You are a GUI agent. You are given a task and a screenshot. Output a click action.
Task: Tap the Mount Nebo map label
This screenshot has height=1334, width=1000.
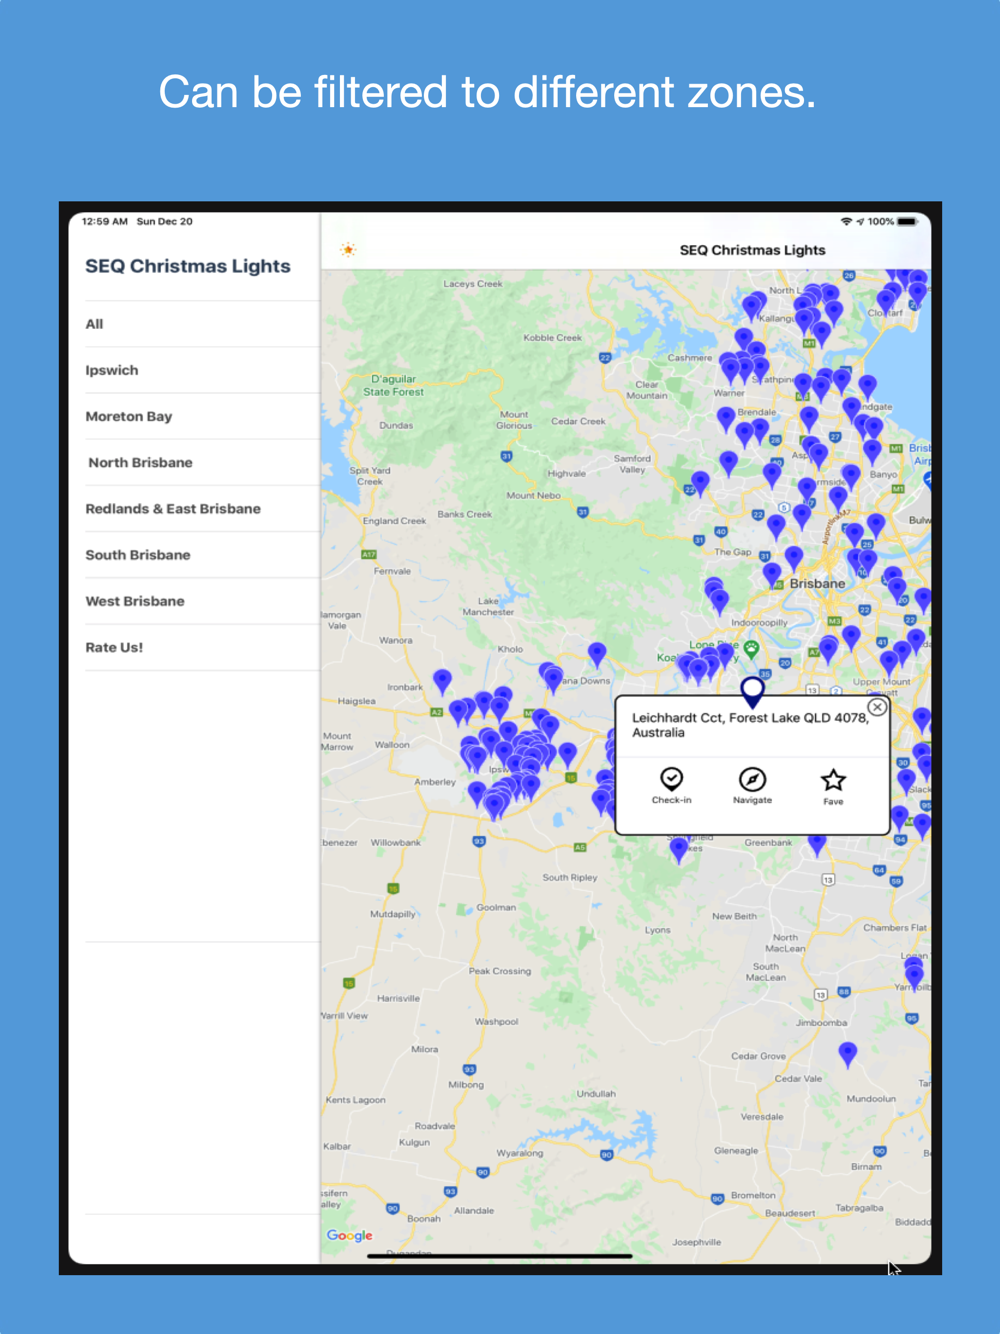pyautogui.click(x=533, y=495)
